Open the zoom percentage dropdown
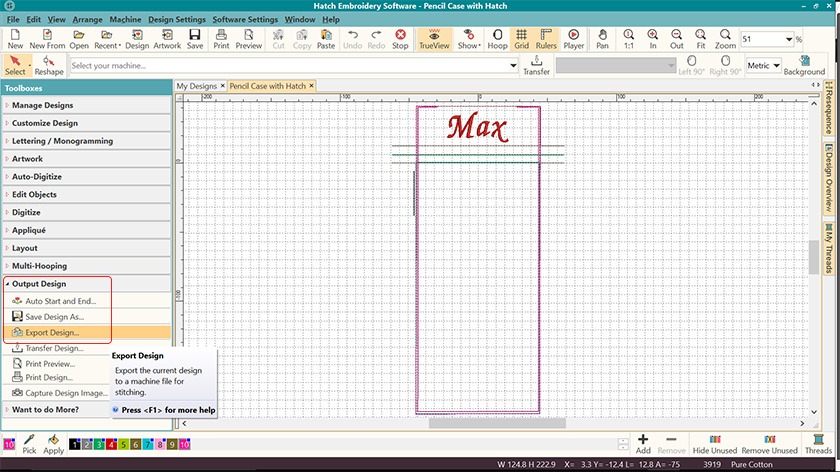This screenshot has height=472, width=840. (789, 39)
